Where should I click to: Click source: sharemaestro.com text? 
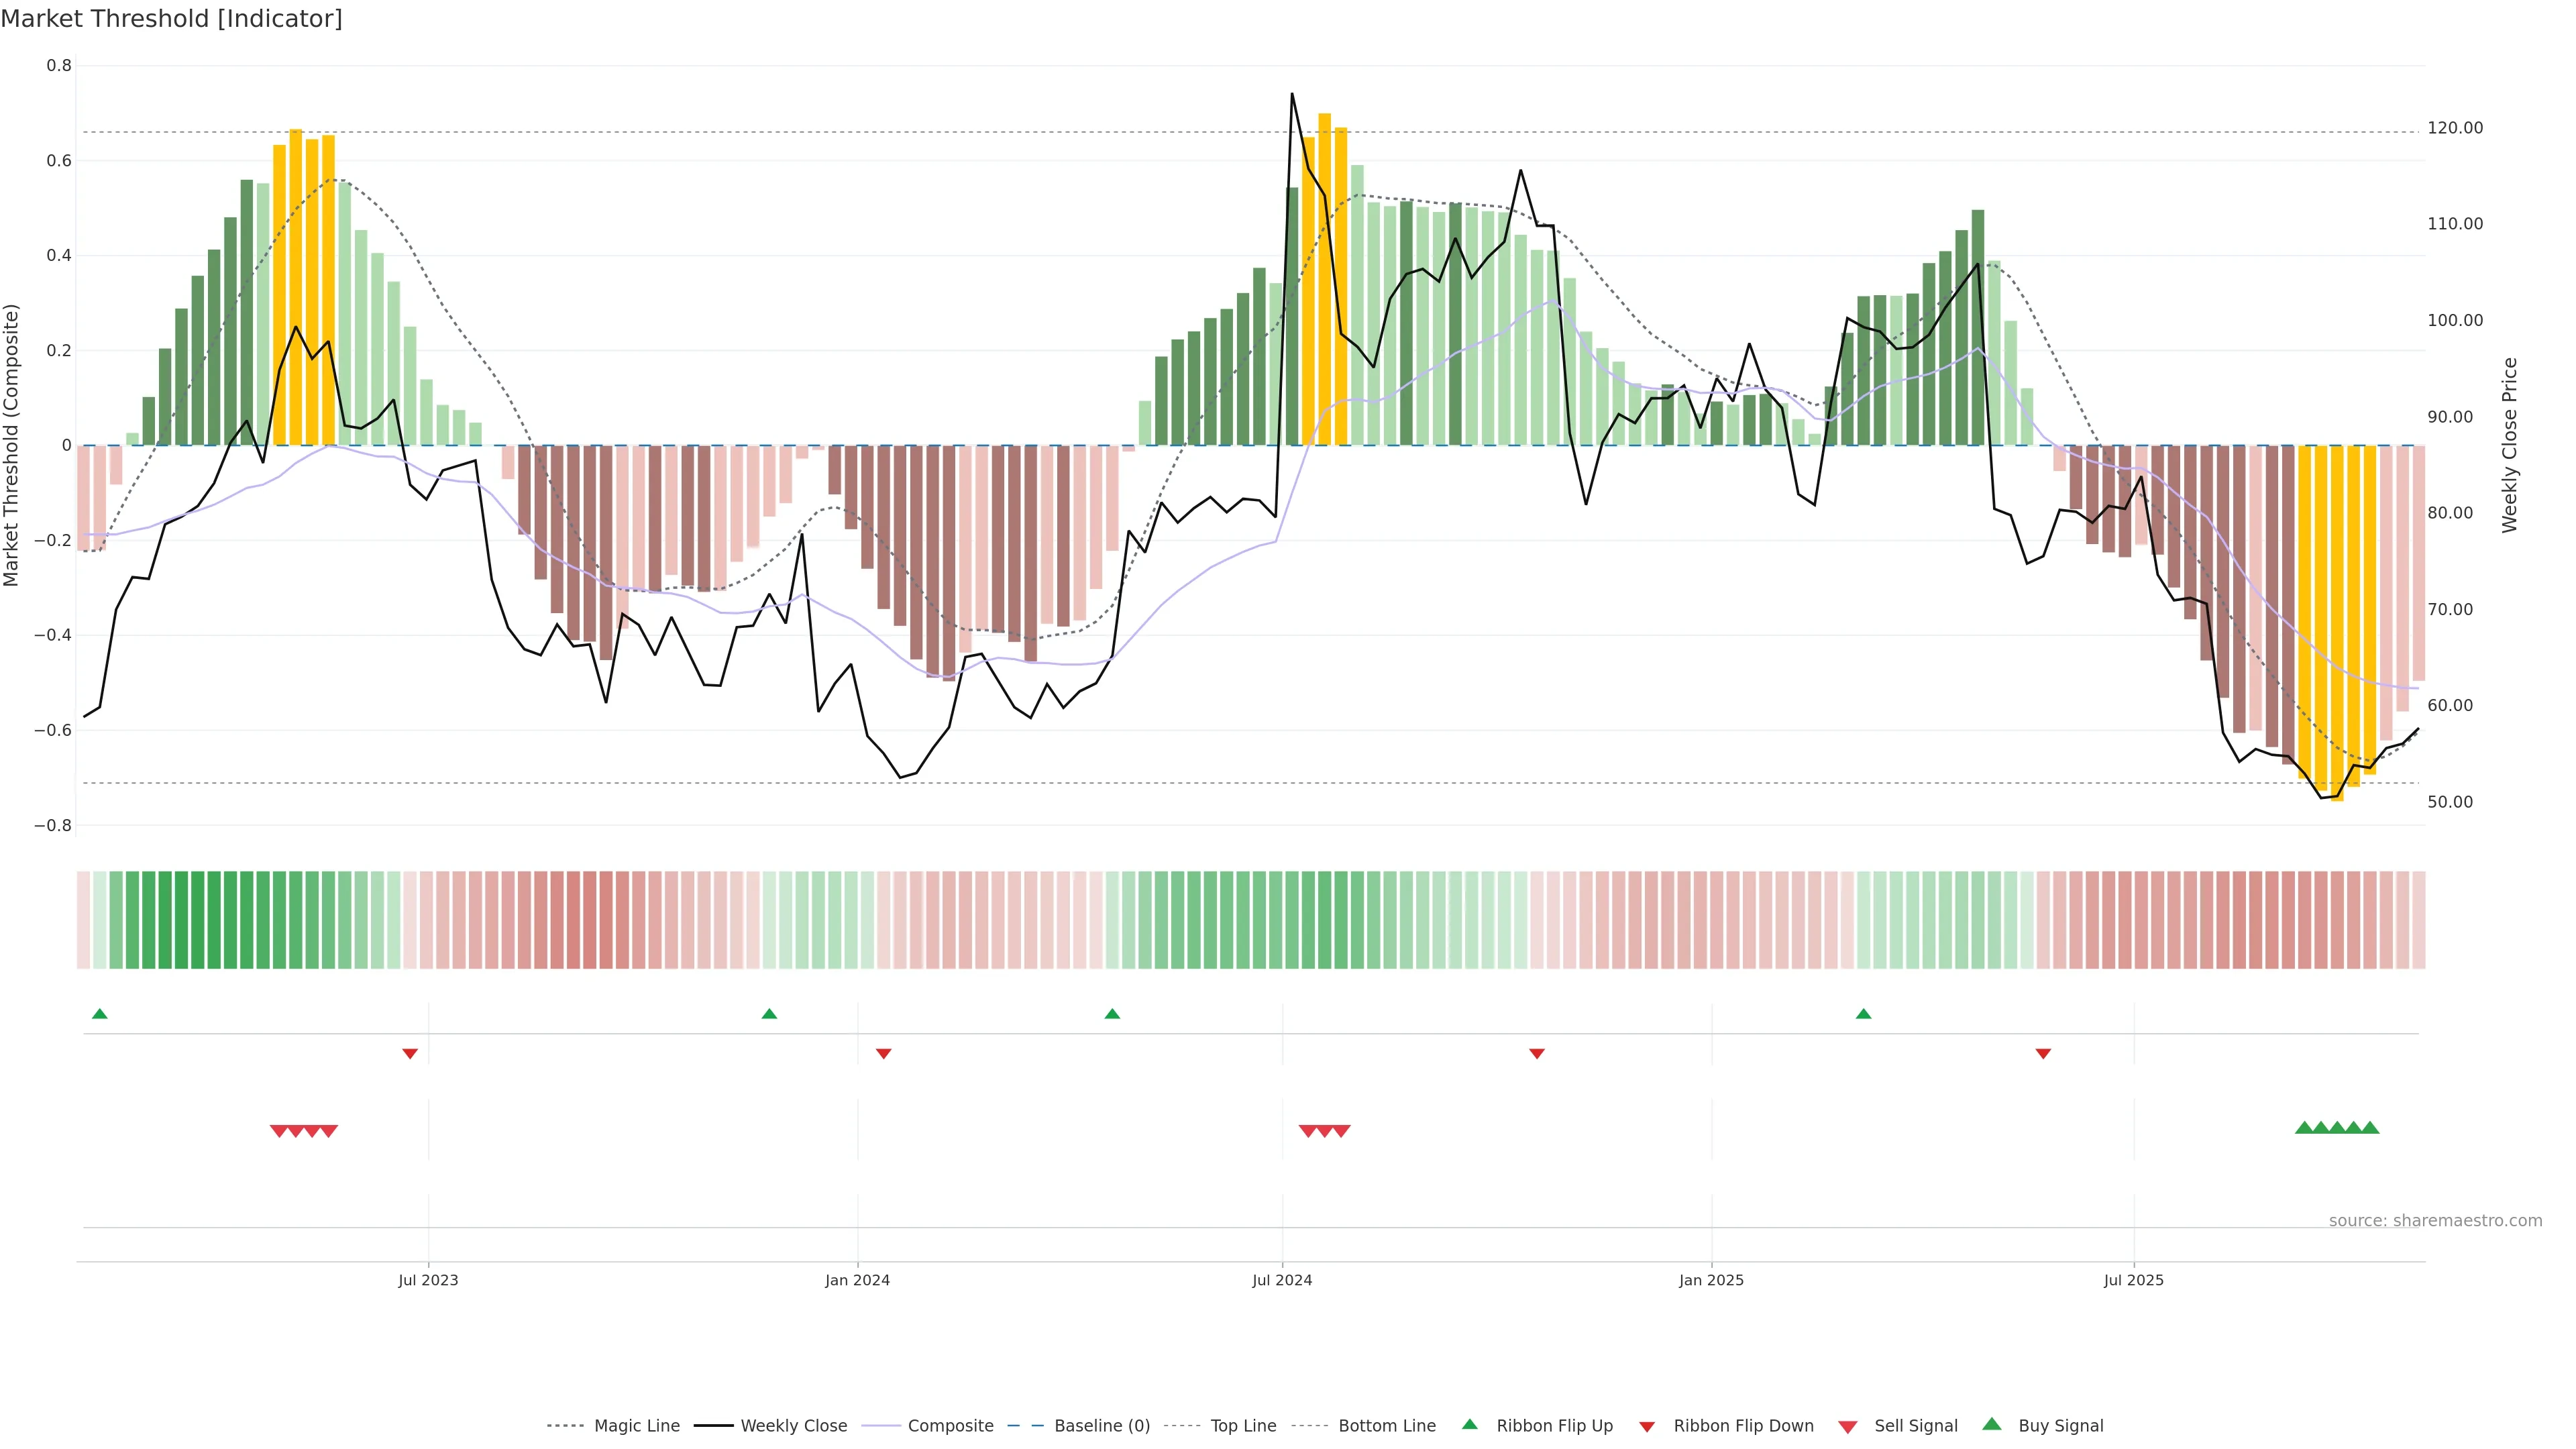coord(2435,1221)
